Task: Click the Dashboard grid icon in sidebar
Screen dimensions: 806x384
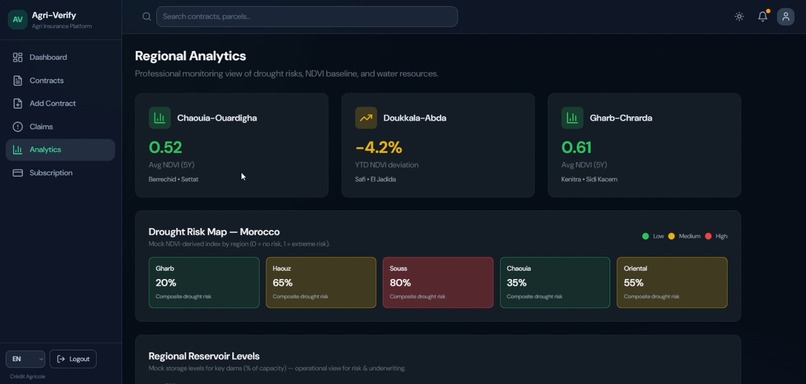Action: tap(17, 57)
